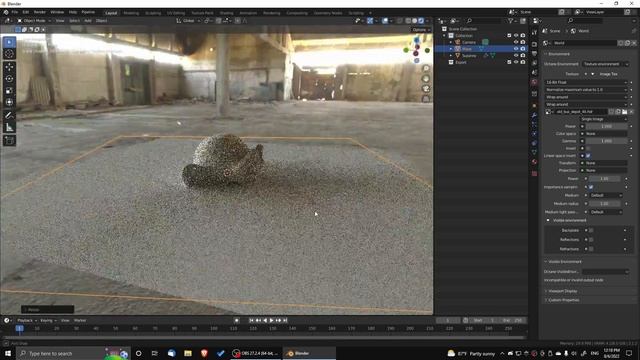This screenshot has height=360, width=640.
Task: Play the timeline animation
Action: click(271, 320)
